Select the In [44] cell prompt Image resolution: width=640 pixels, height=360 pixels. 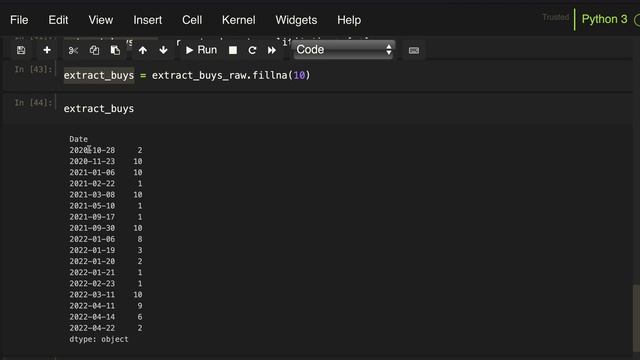pyautogui.click(x=33, y=102)
